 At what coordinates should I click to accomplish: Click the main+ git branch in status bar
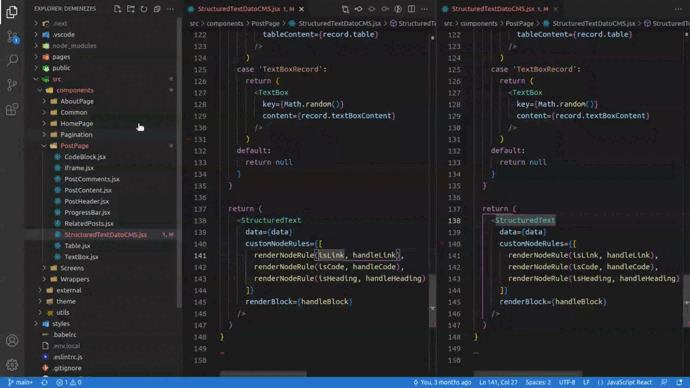20,382
